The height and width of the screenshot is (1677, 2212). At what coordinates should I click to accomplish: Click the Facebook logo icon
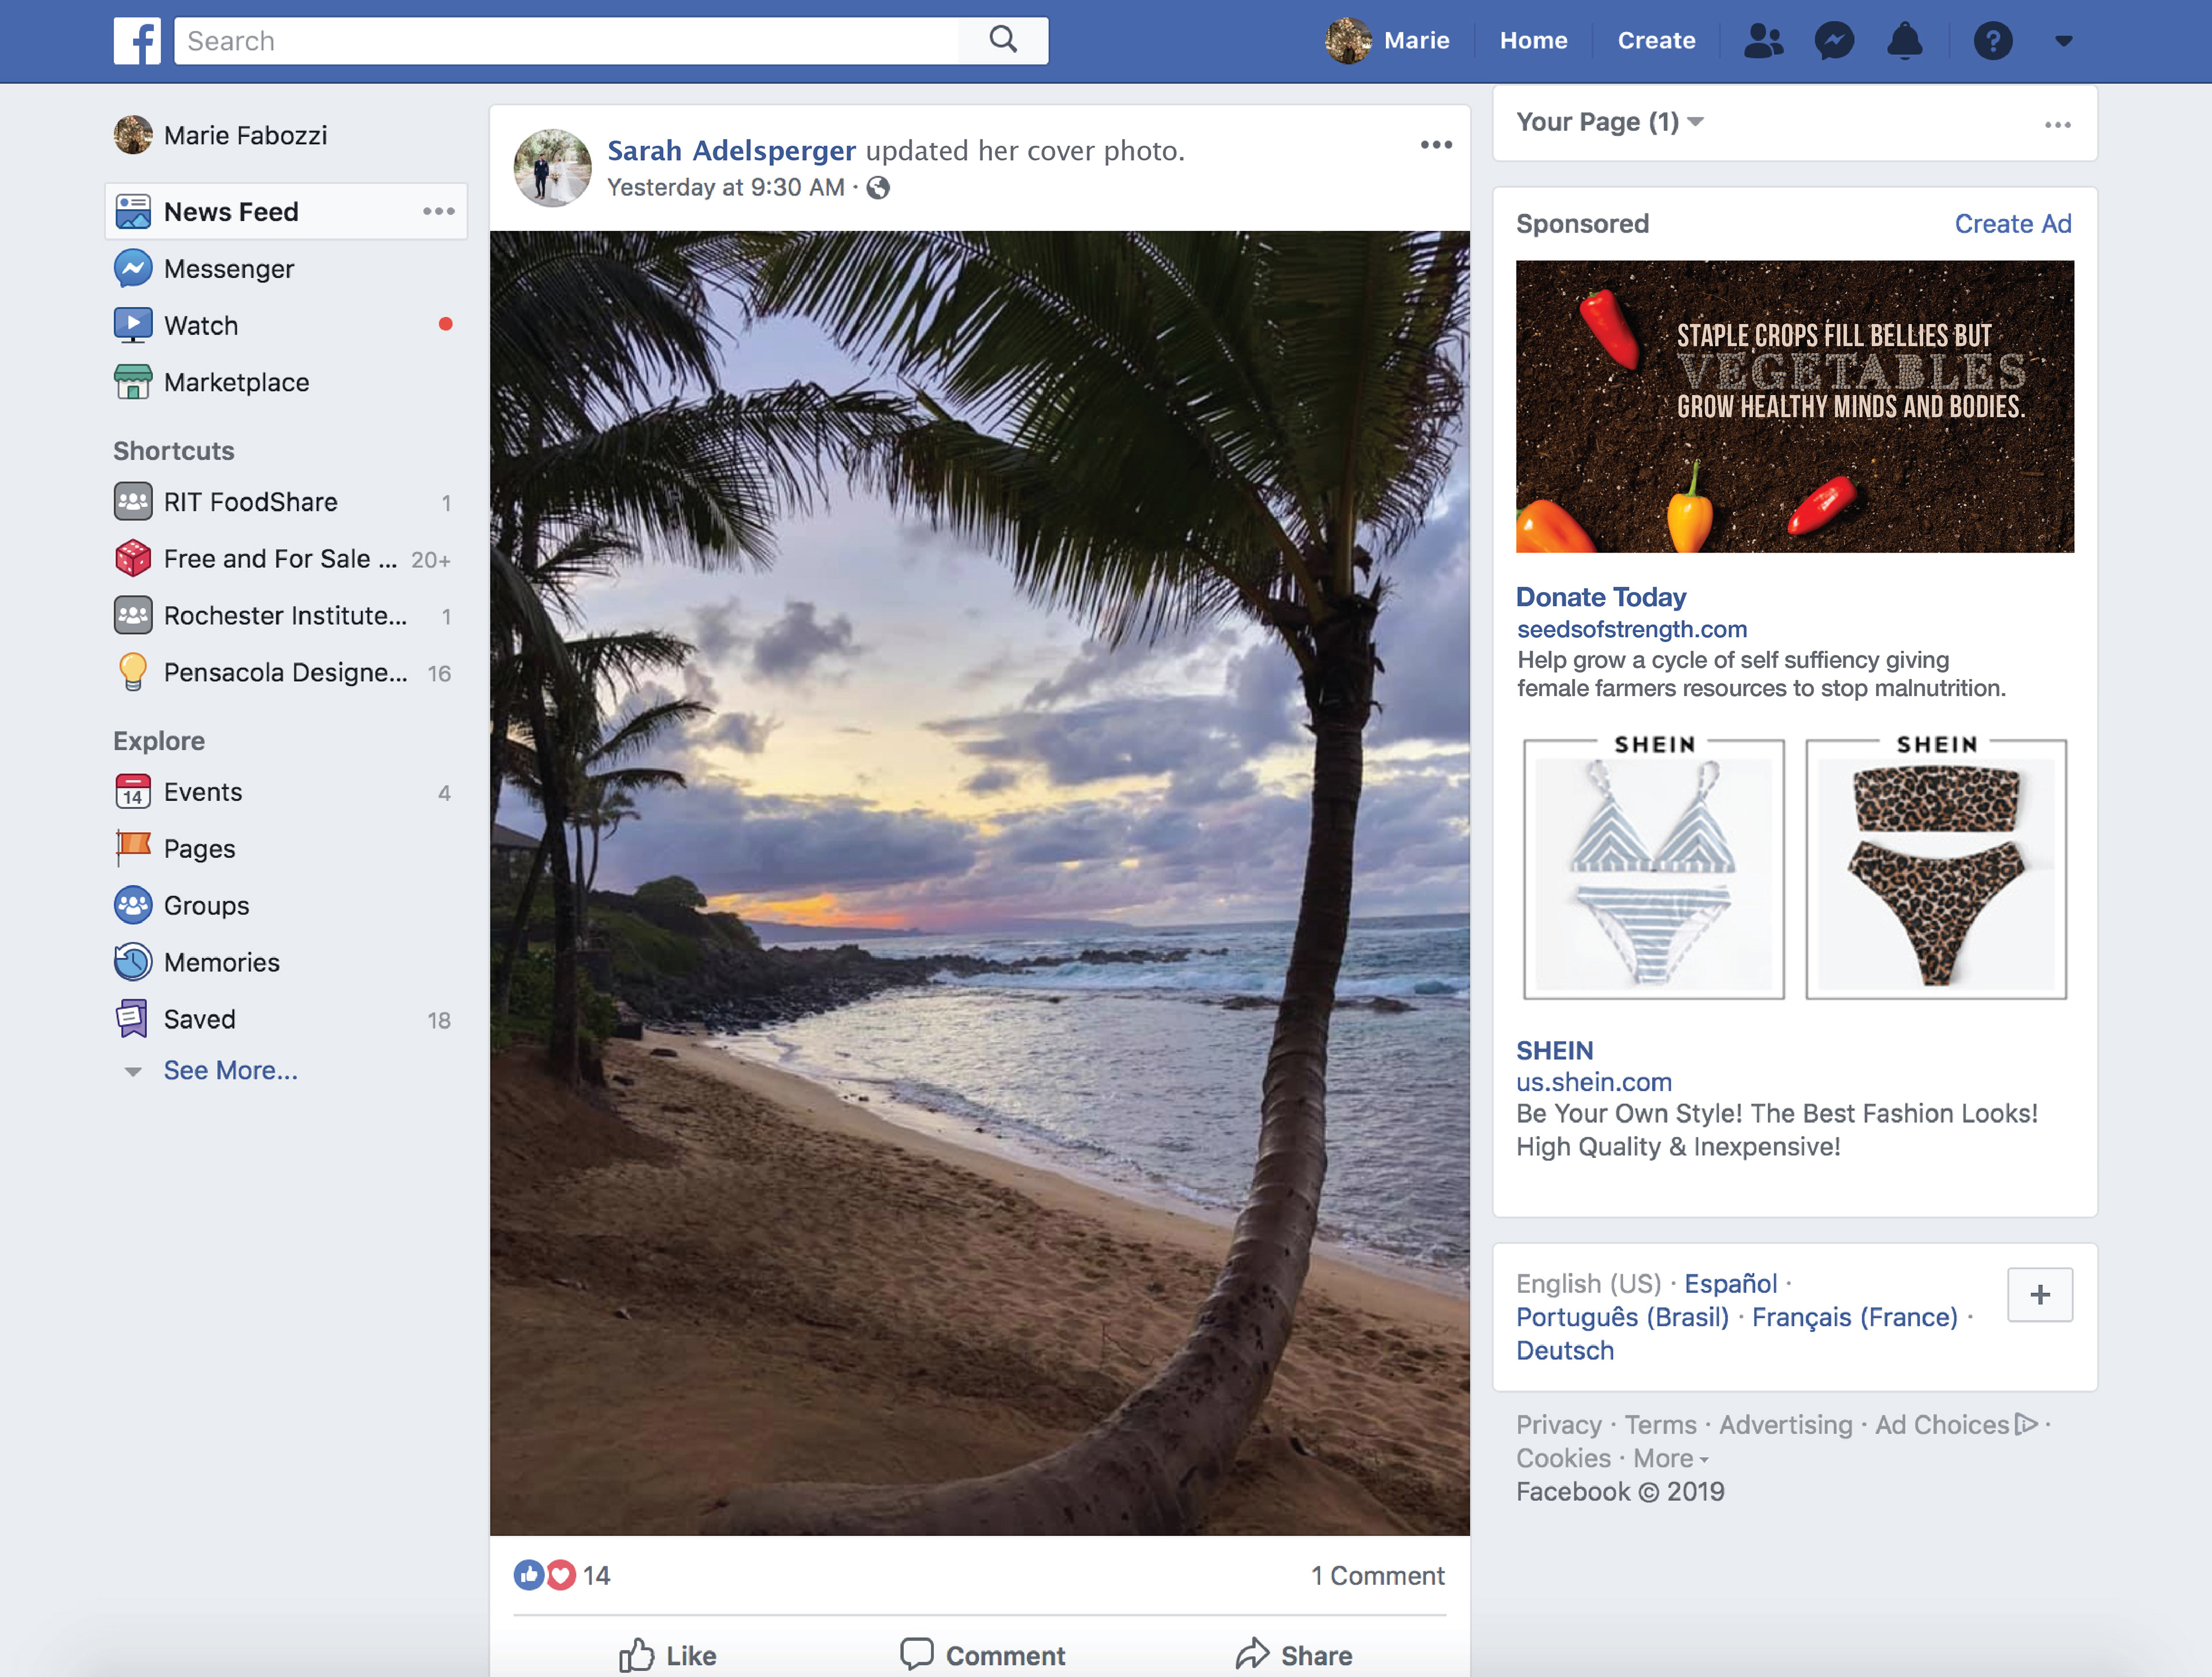[x=137, y=41]
